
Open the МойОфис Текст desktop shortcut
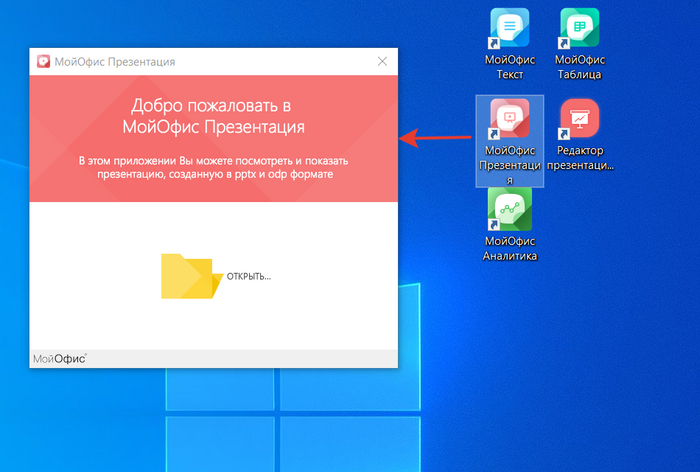click(x=509, y=44)
